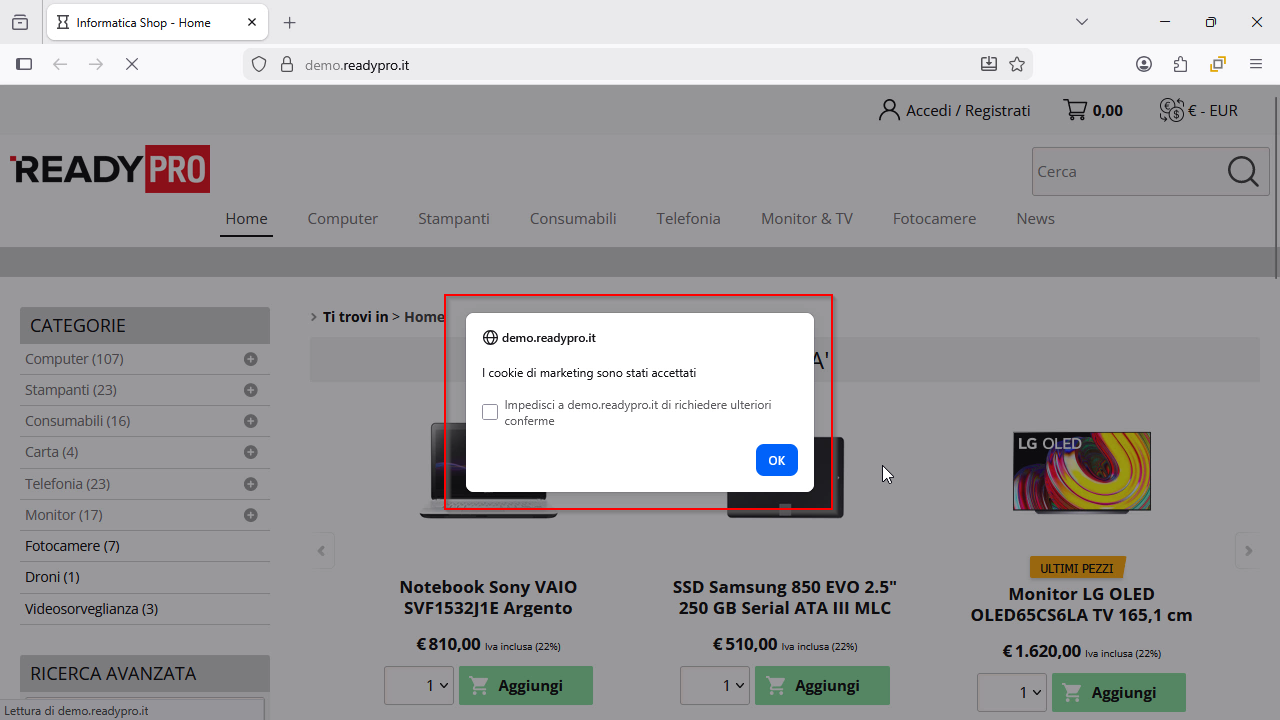Viewport: 1280px width, 720px height.
Task: Open Firefox extensions puzzle icon
Action: point(1181,64)
